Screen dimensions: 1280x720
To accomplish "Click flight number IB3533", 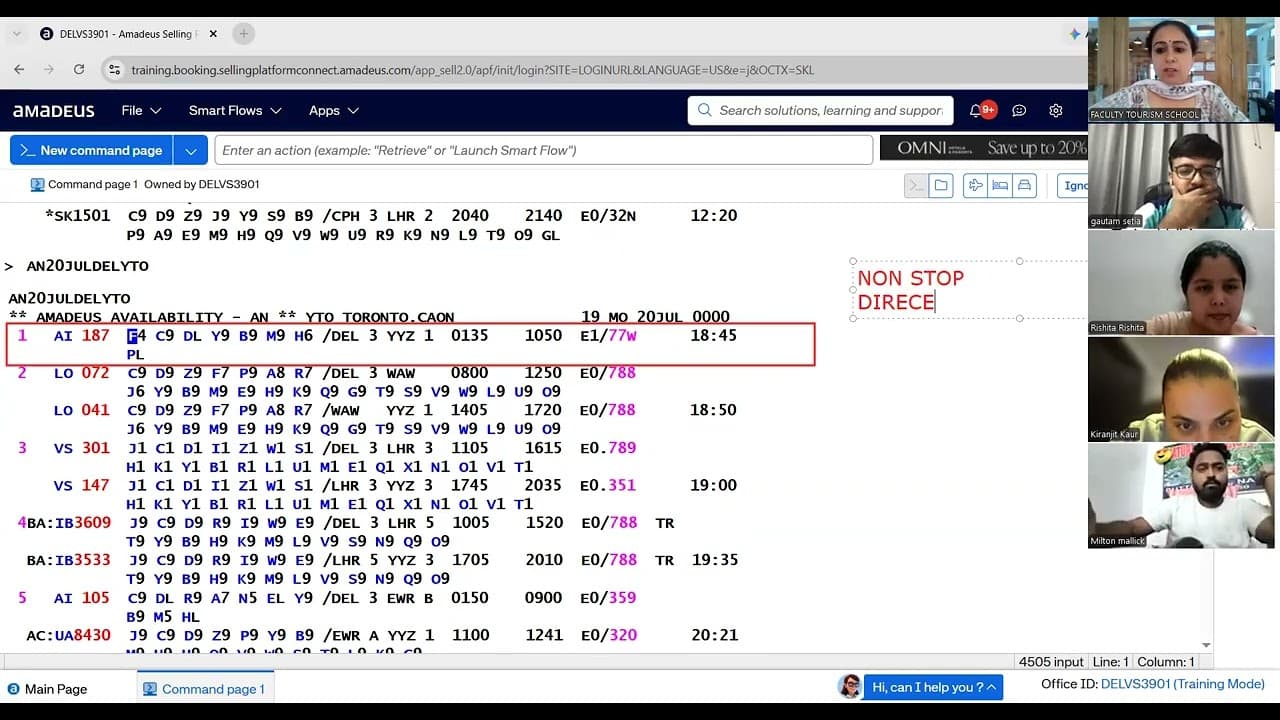I will click(82, 560).
